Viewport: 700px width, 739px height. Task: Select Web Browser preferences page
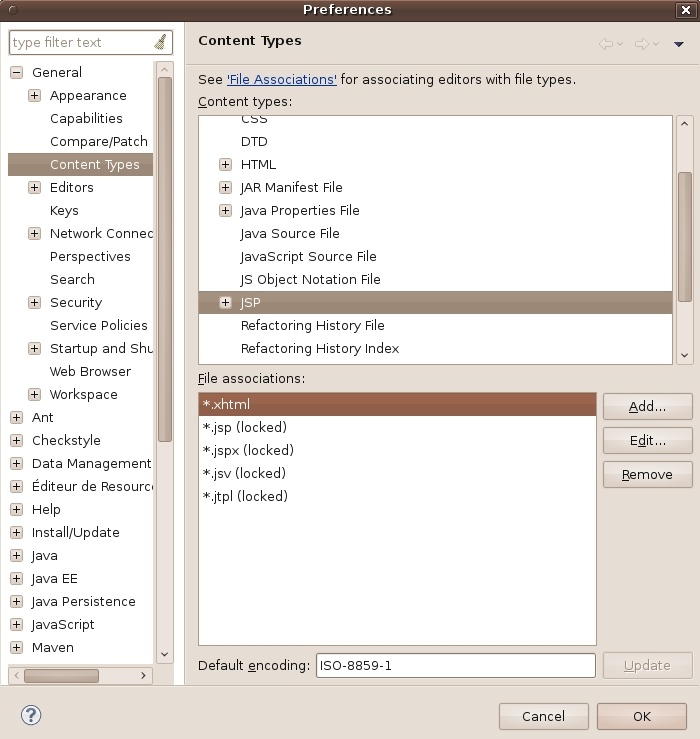pyautogui.click(x=90, y=371)
